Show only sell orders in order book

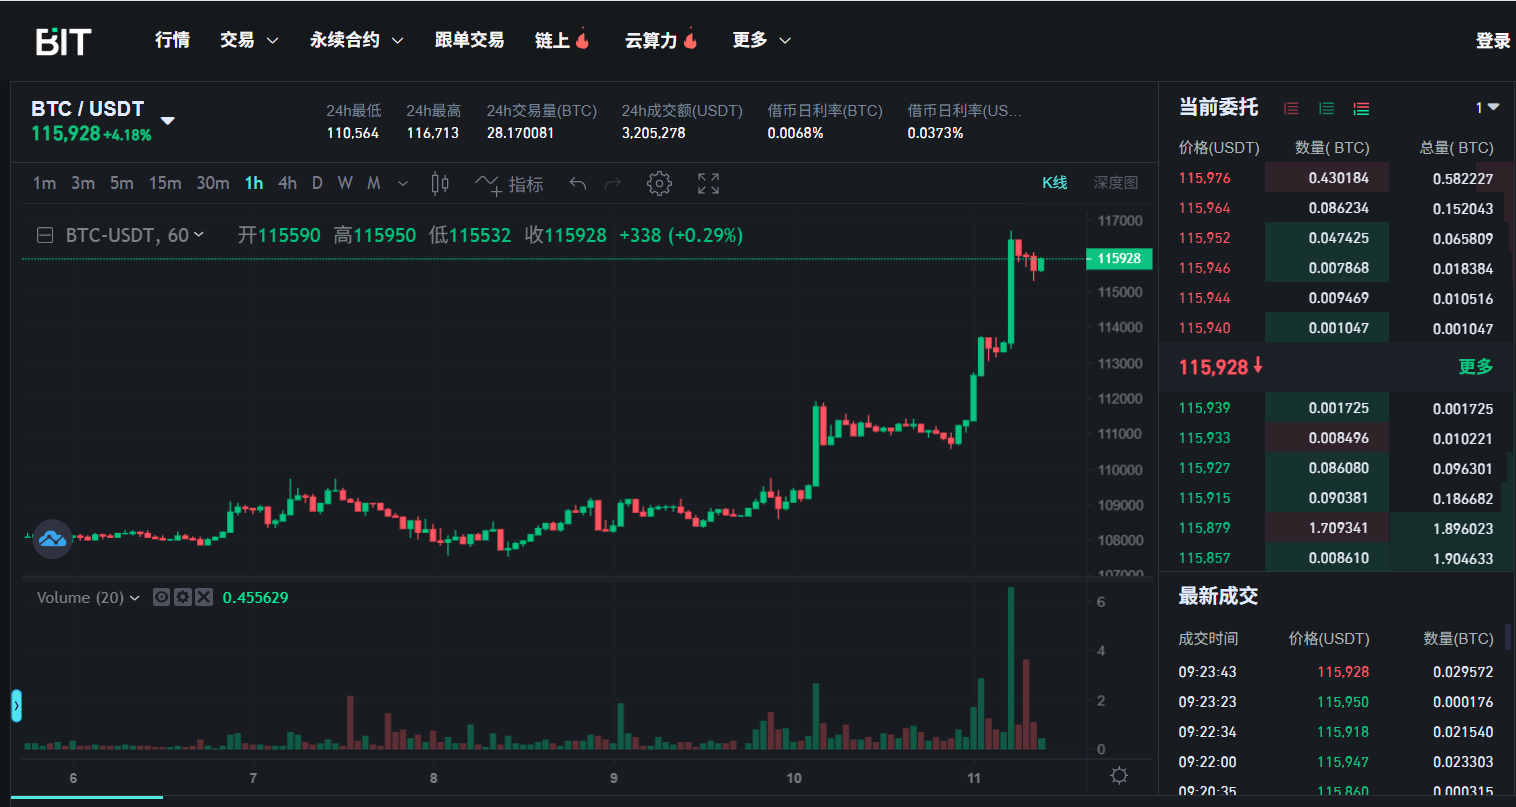click(x=1291, y=108)
